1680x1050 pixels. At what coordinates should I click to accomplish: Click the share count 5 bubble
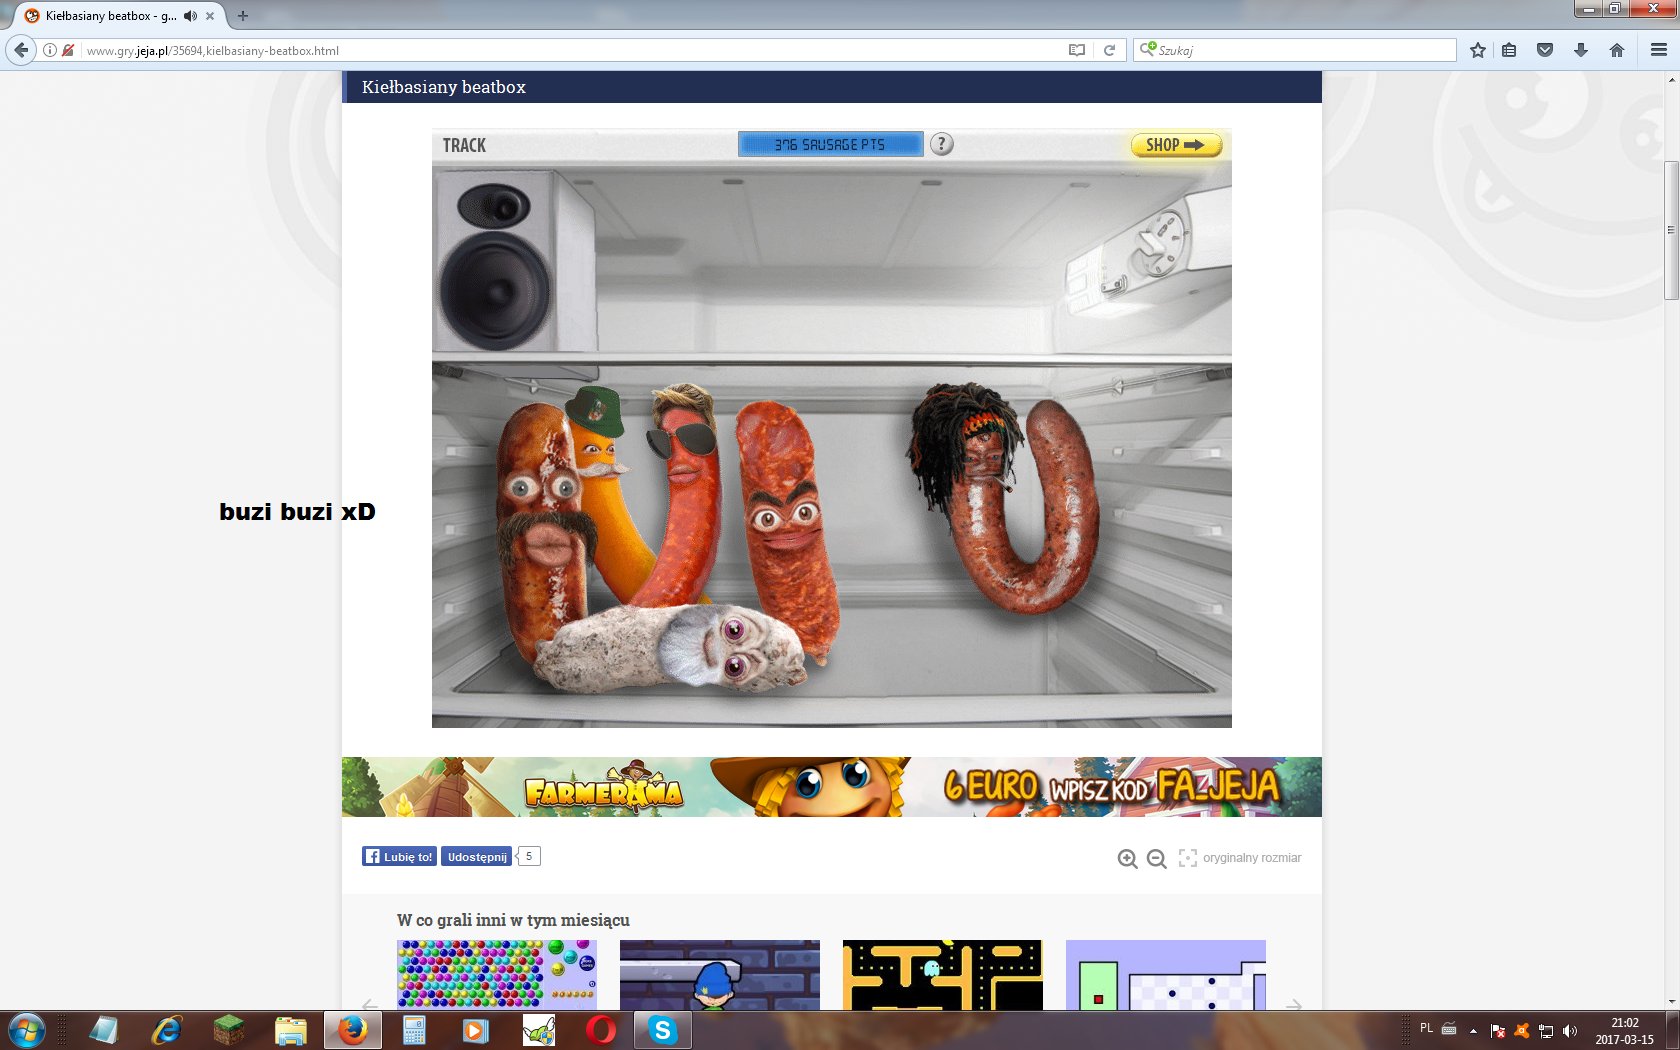[529, 856]
